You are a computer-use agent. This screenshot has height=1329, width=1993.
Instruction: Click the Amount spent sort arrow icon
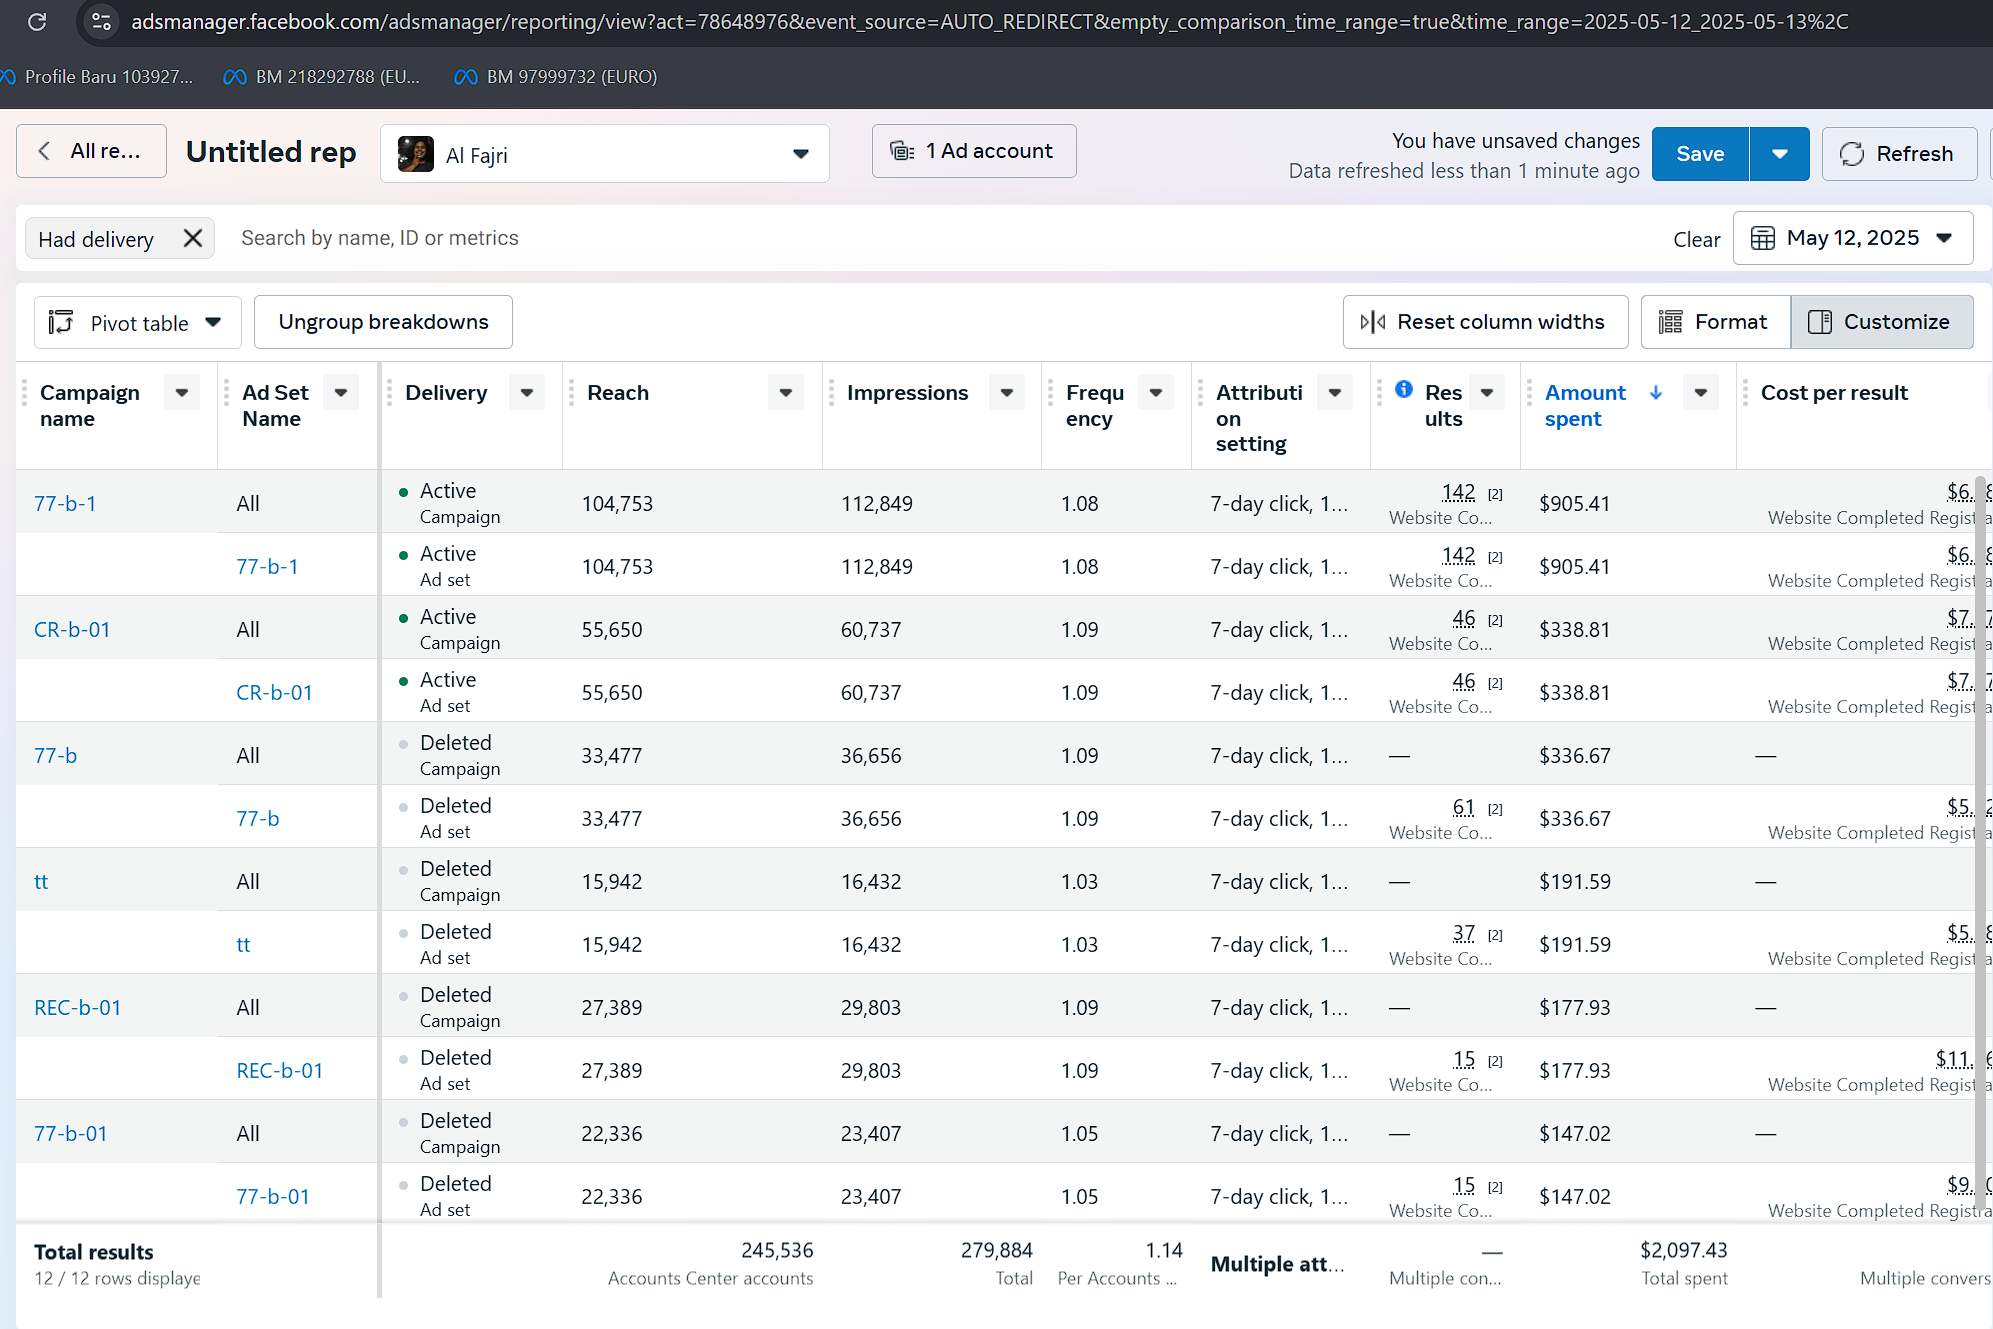(1656, 393)
